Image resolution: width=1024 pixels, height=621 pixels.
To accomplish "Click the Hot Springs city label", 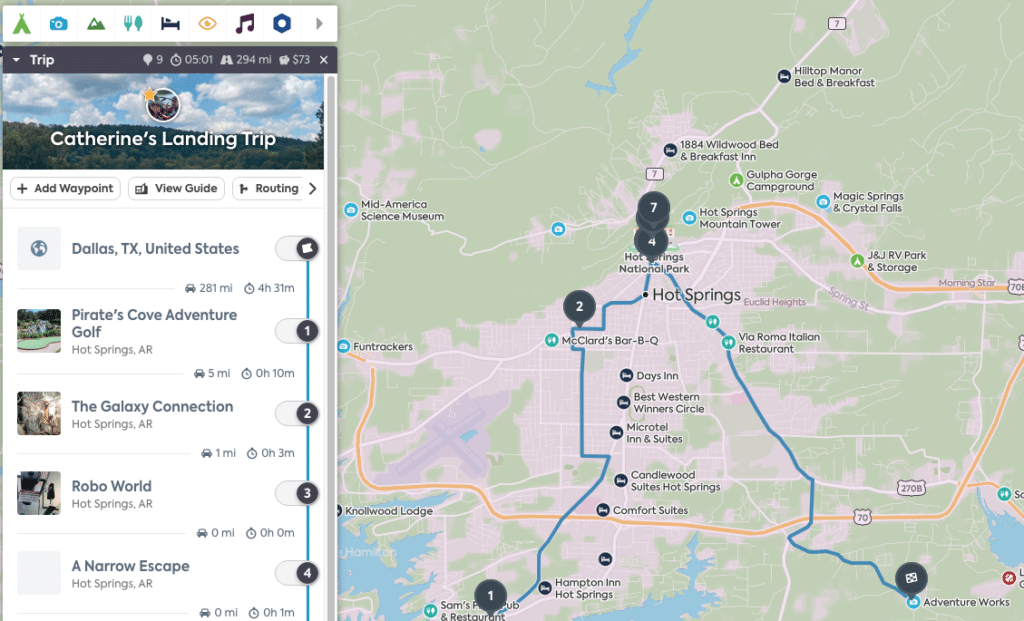I will (696, 295).
